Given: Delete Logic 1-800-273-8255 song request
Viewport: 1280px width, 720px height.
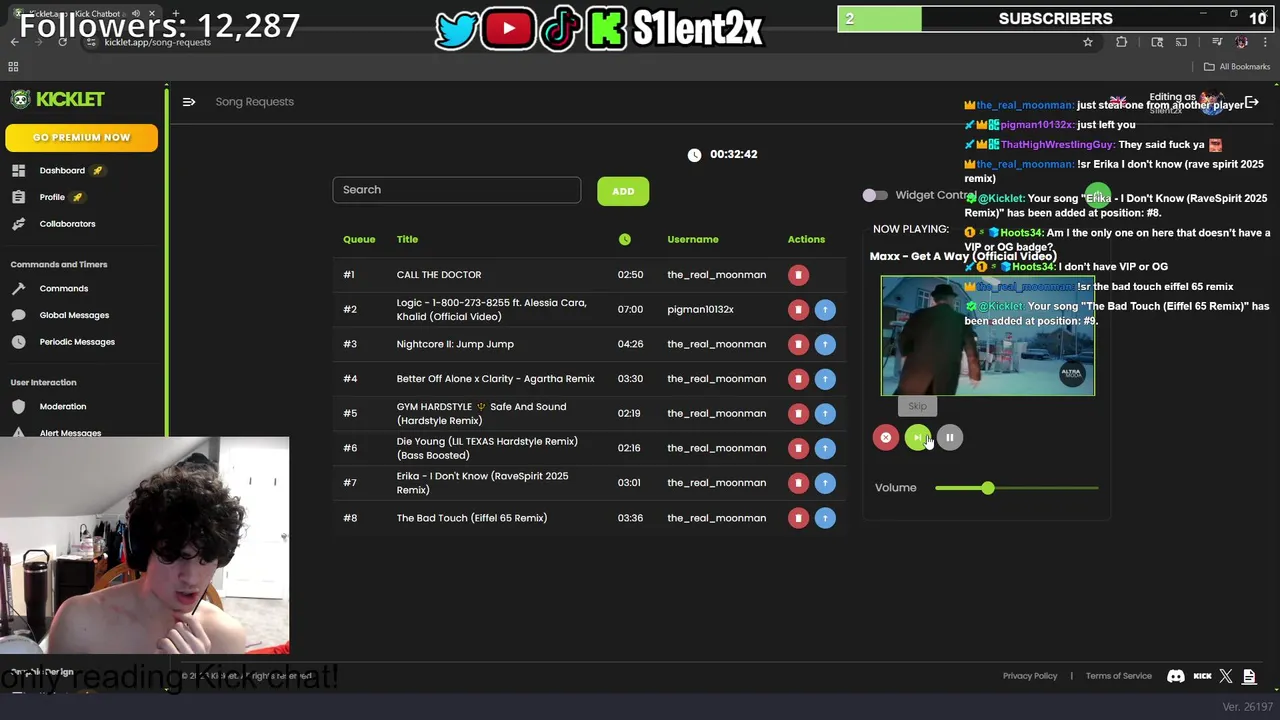Looking at the screenshot, I should coord(798,310).
